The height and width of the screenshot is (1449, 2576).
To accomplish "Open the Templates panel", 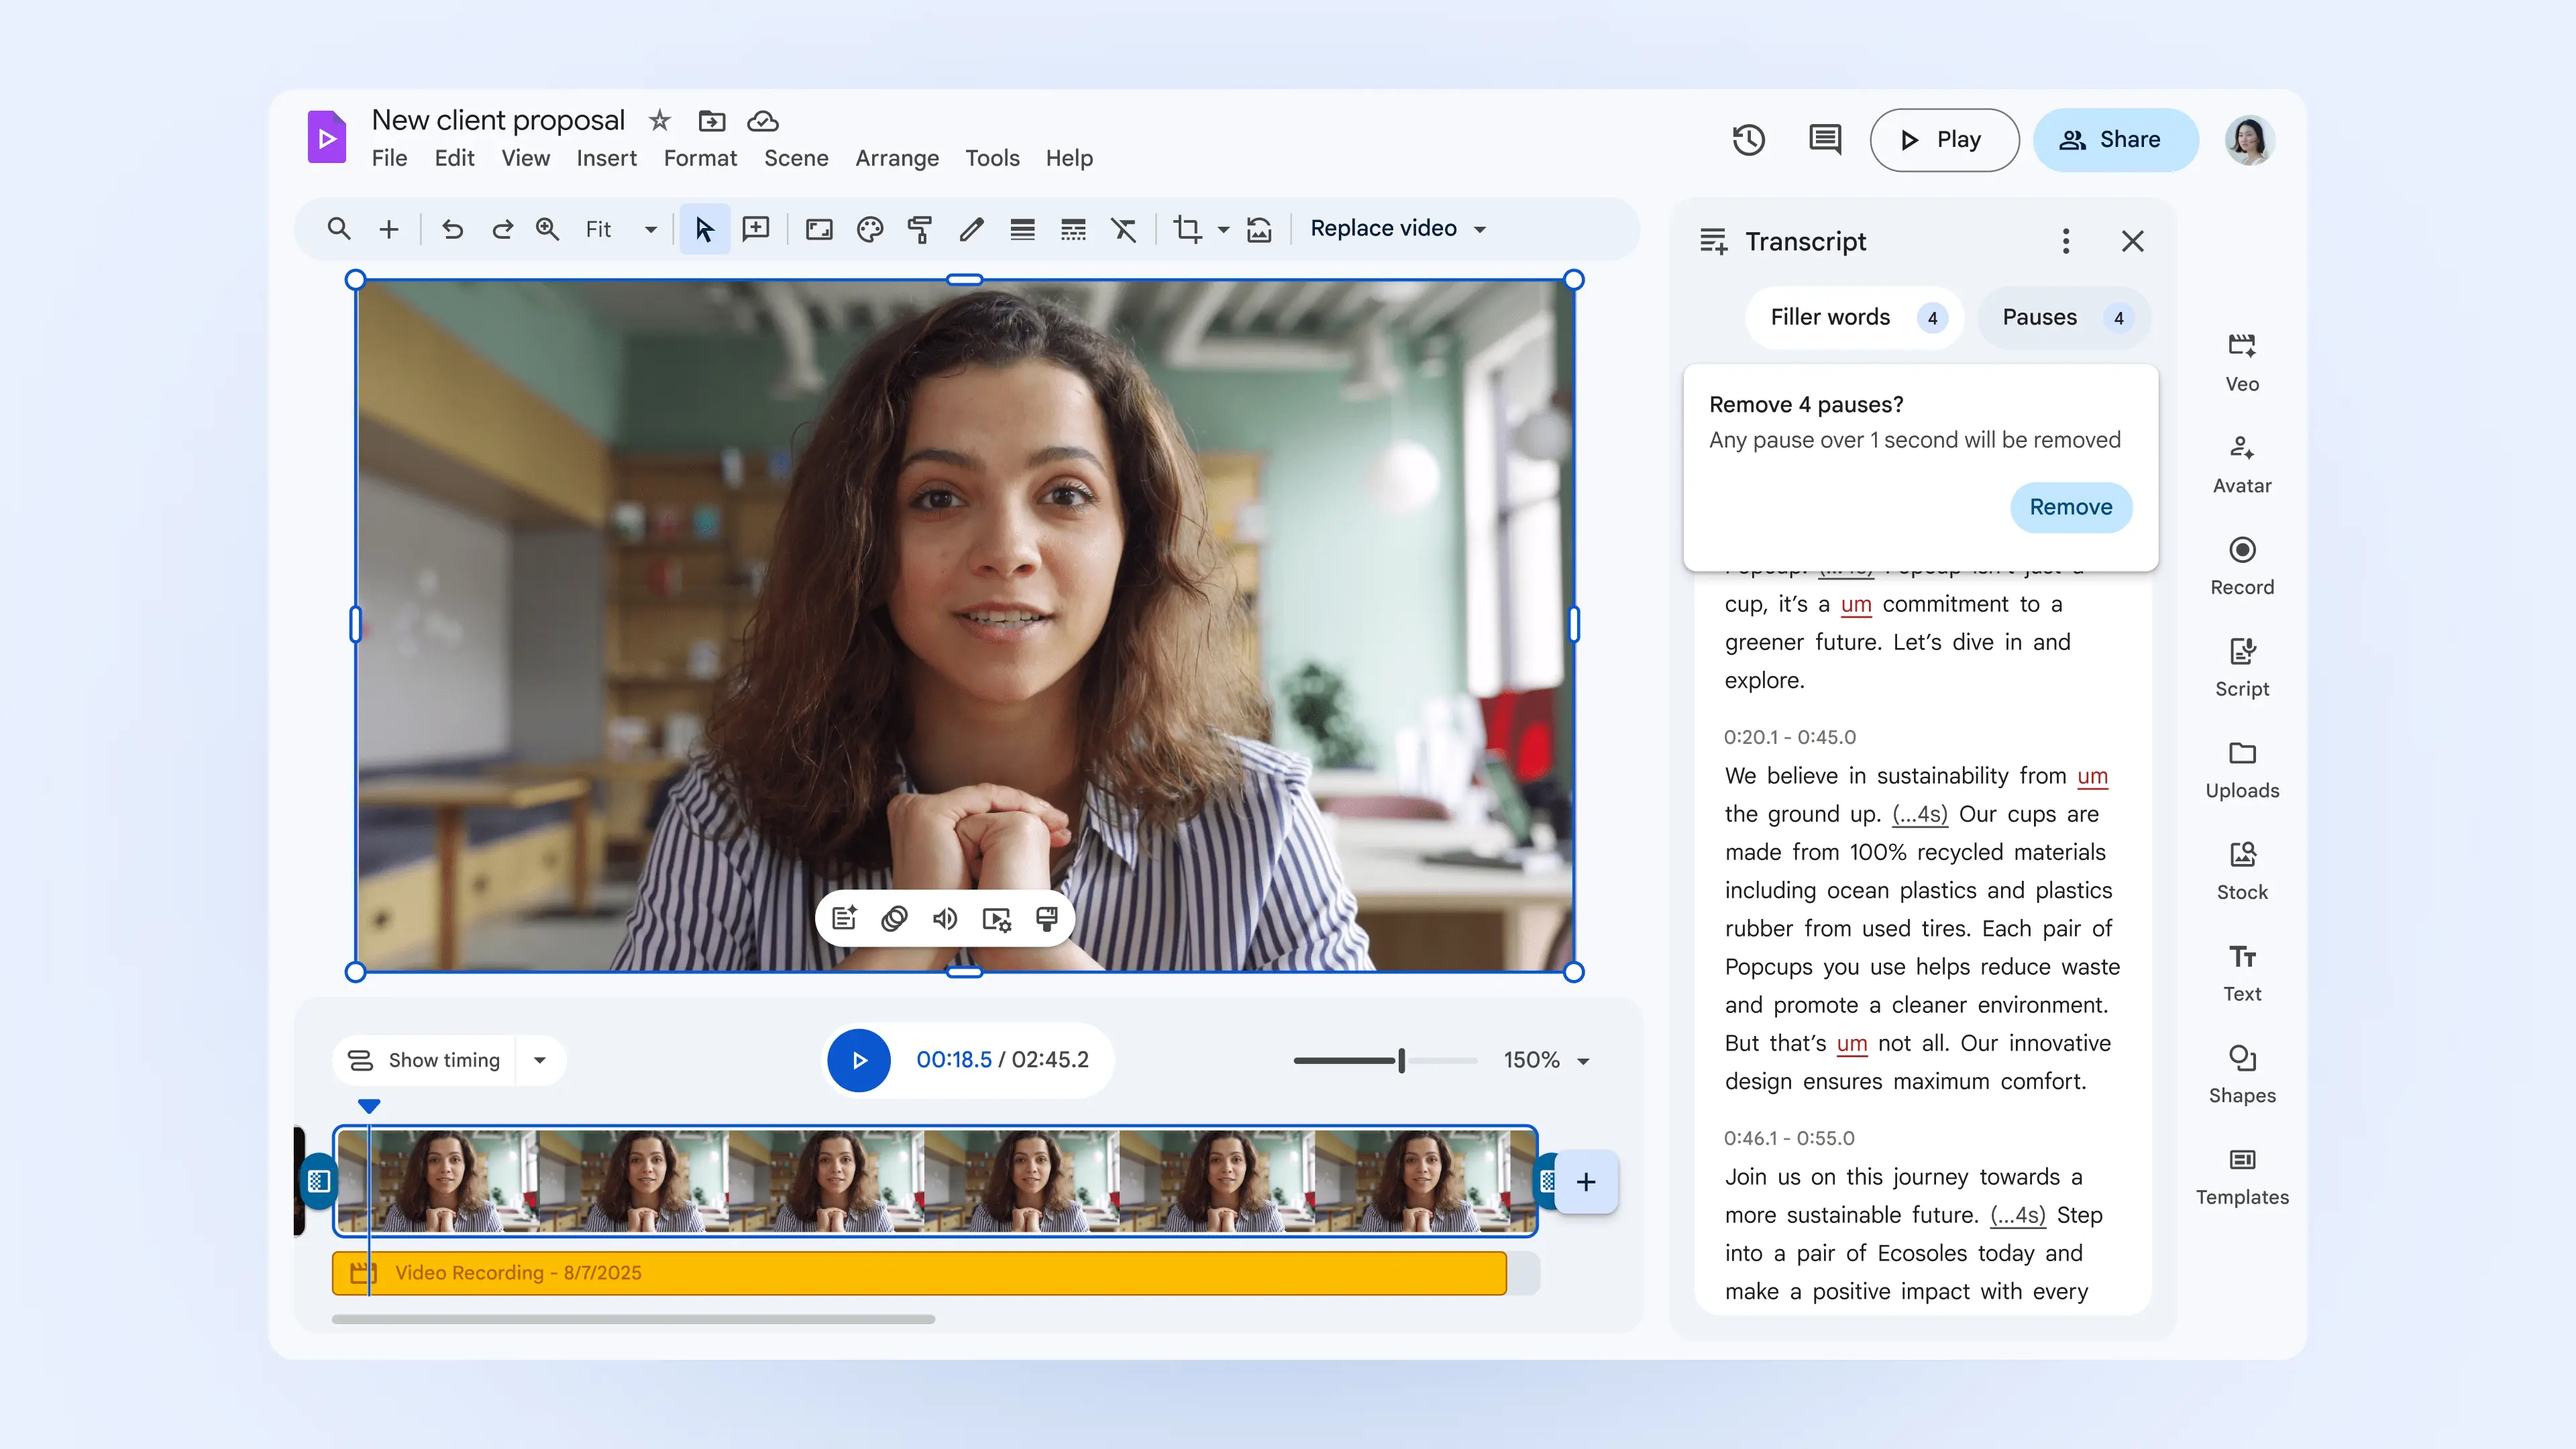I will coord(2241,1170).
